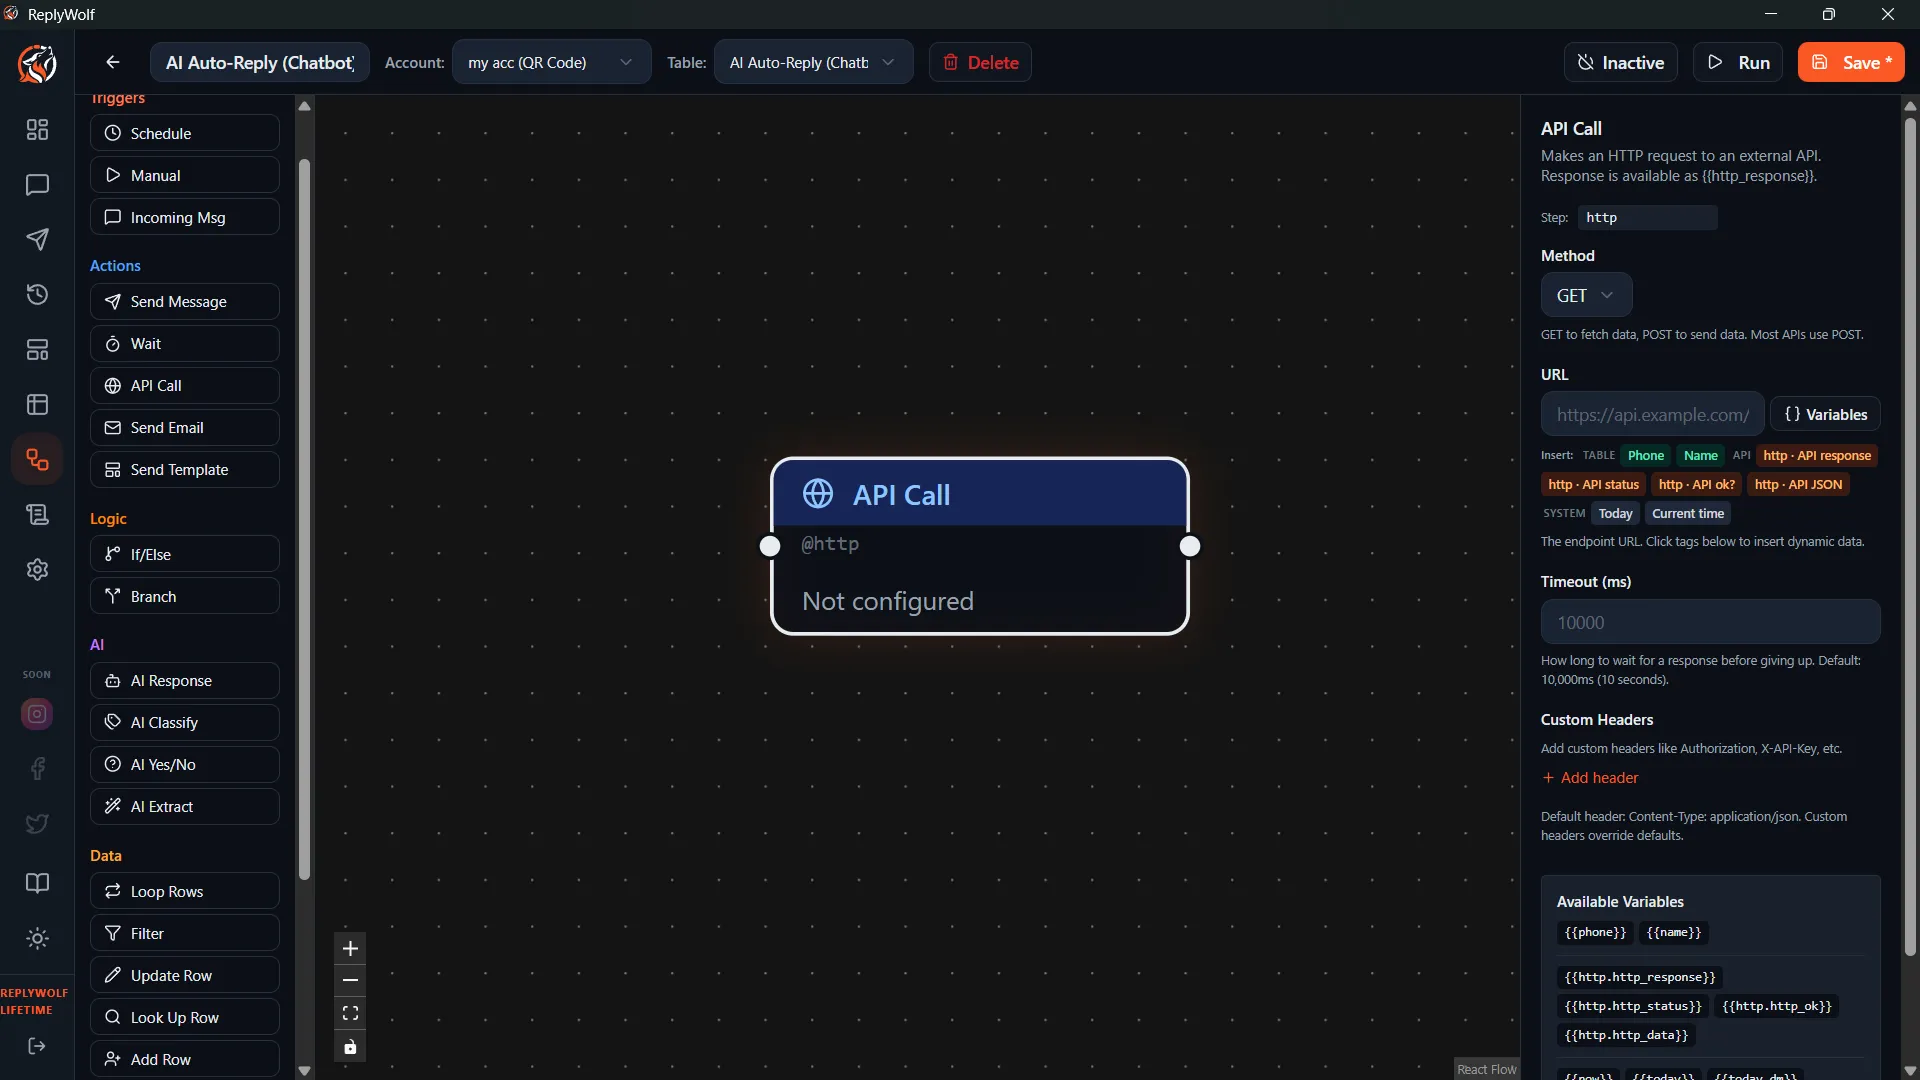
Task: Toggle the Inactive workflow status
Action: tap(1621, 62)
